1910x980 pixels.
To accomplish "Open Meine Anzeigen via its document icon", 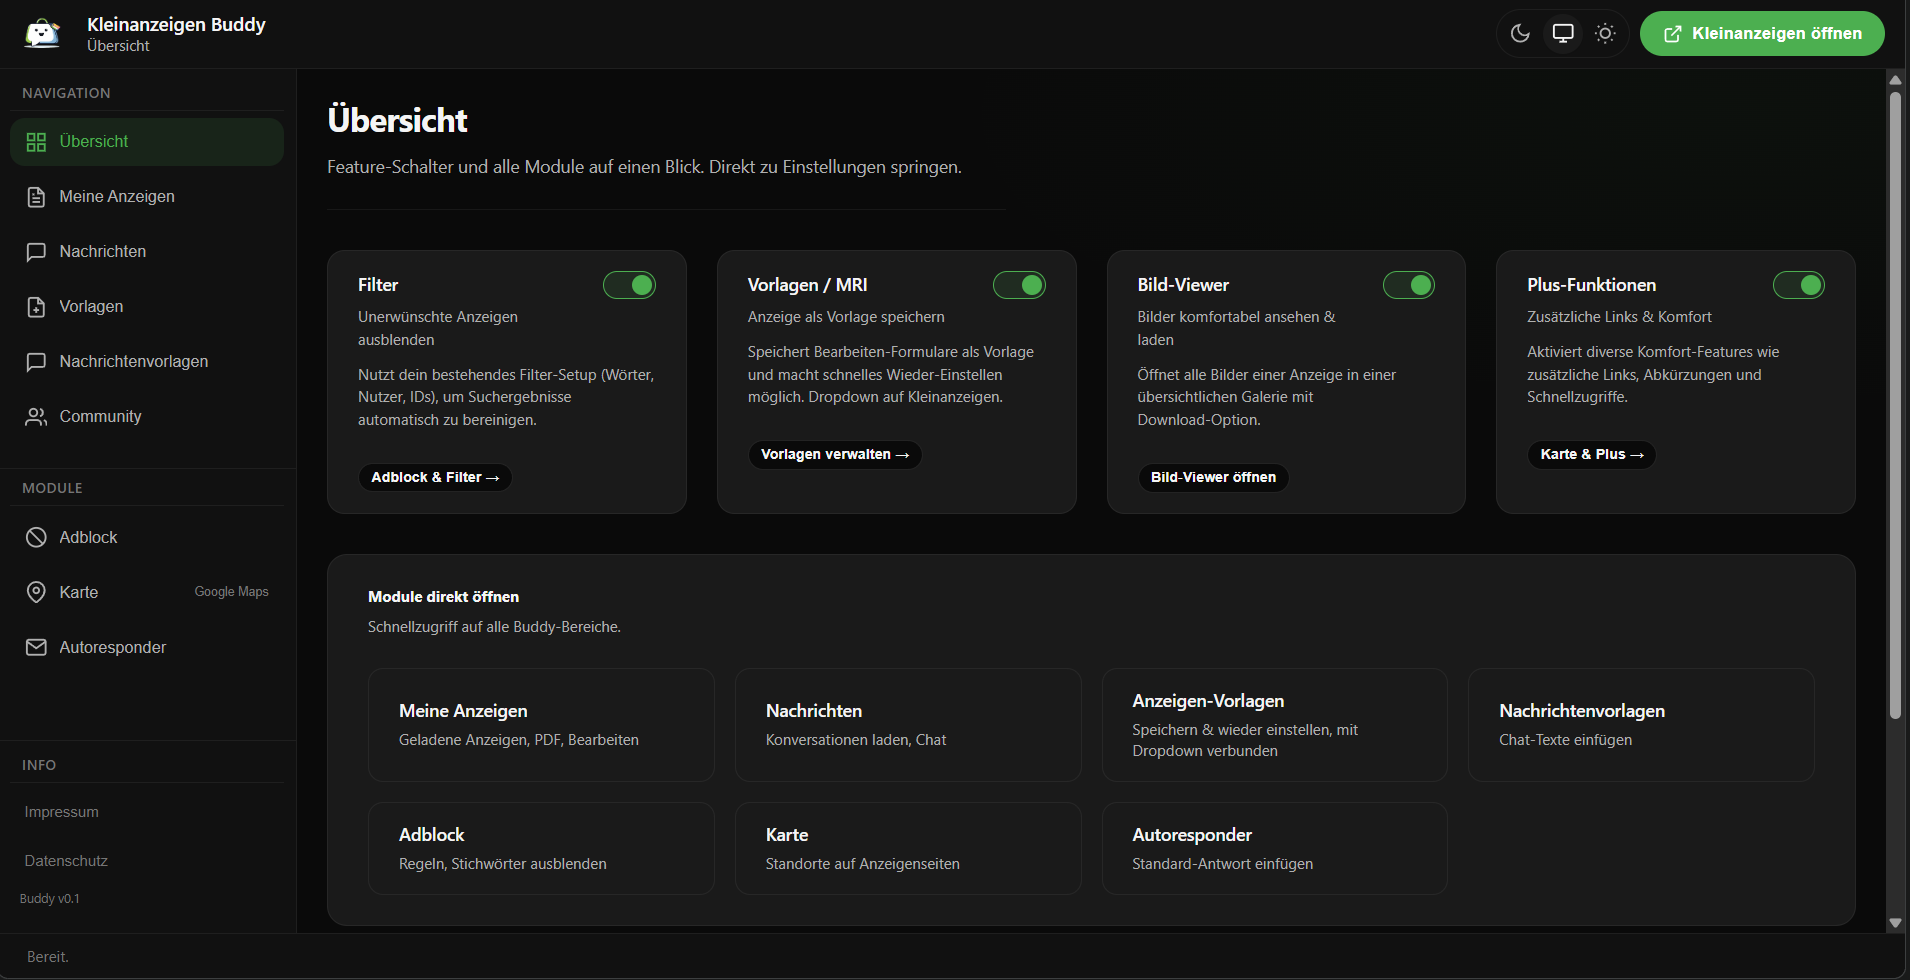I will tap(36, 196).
